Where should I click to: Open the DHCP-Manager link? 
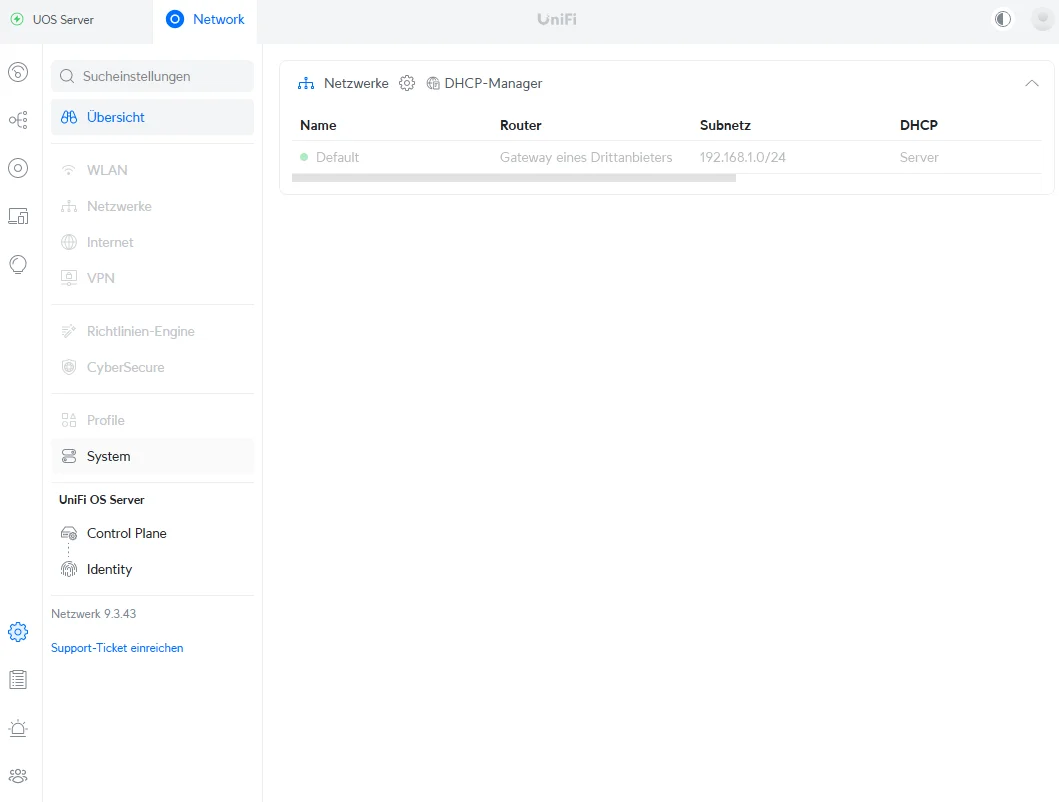pyautogui.click(x=493, y=83)
